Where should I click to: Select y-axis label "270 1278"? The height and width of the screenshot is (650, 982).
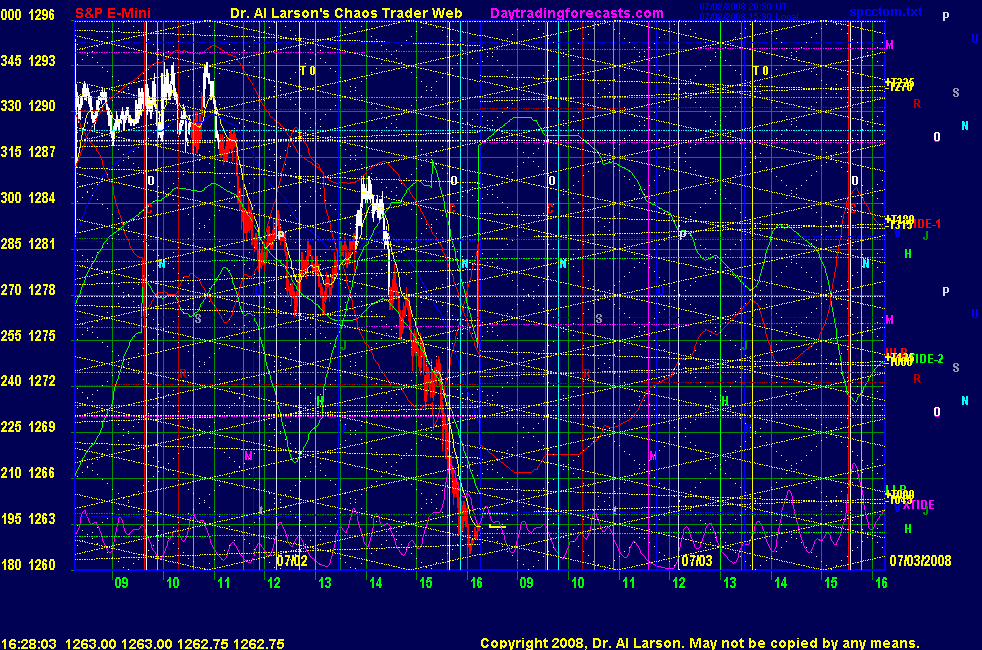28,290
